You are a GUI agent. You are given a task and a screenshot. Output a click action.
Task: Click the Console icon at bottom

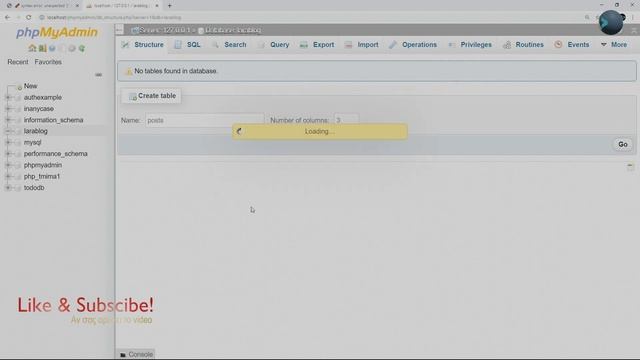pyautogui.click(x=123, y=355)
